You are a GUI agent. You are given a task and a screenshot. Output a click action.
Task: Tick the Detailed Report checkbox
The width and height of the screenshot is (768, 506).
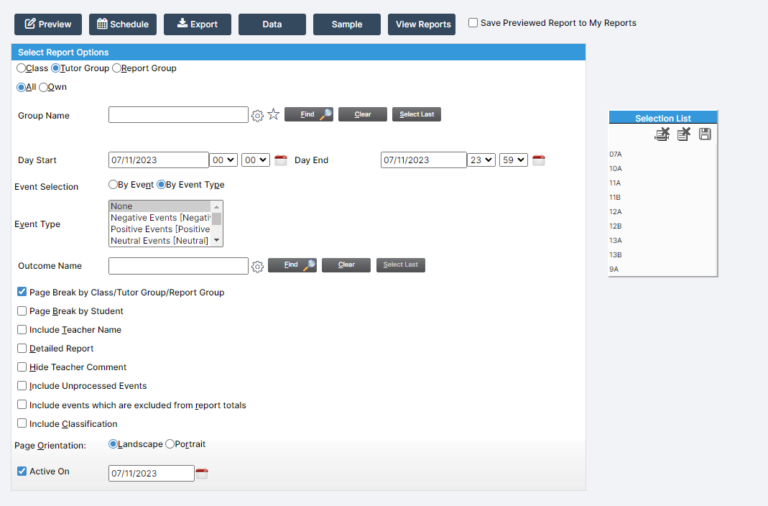point(22,348)
